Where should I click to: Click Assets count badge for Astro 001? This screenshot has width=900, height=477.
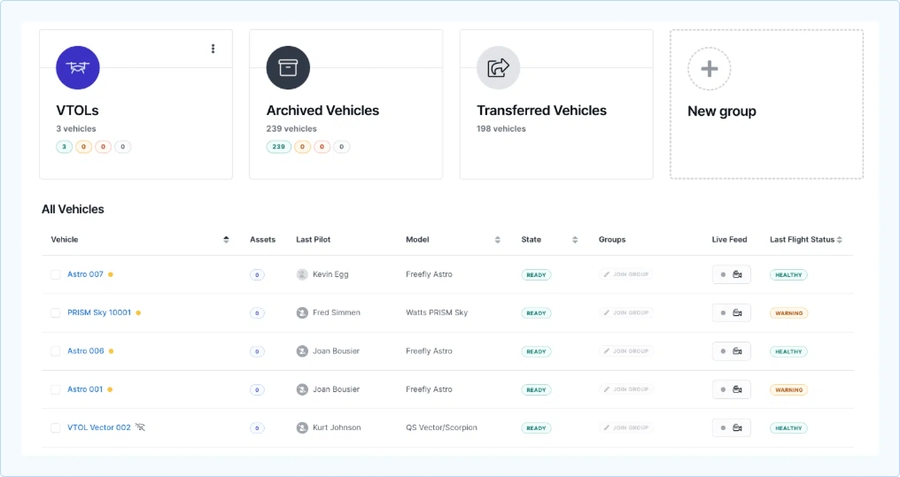(x=257, y=390)
